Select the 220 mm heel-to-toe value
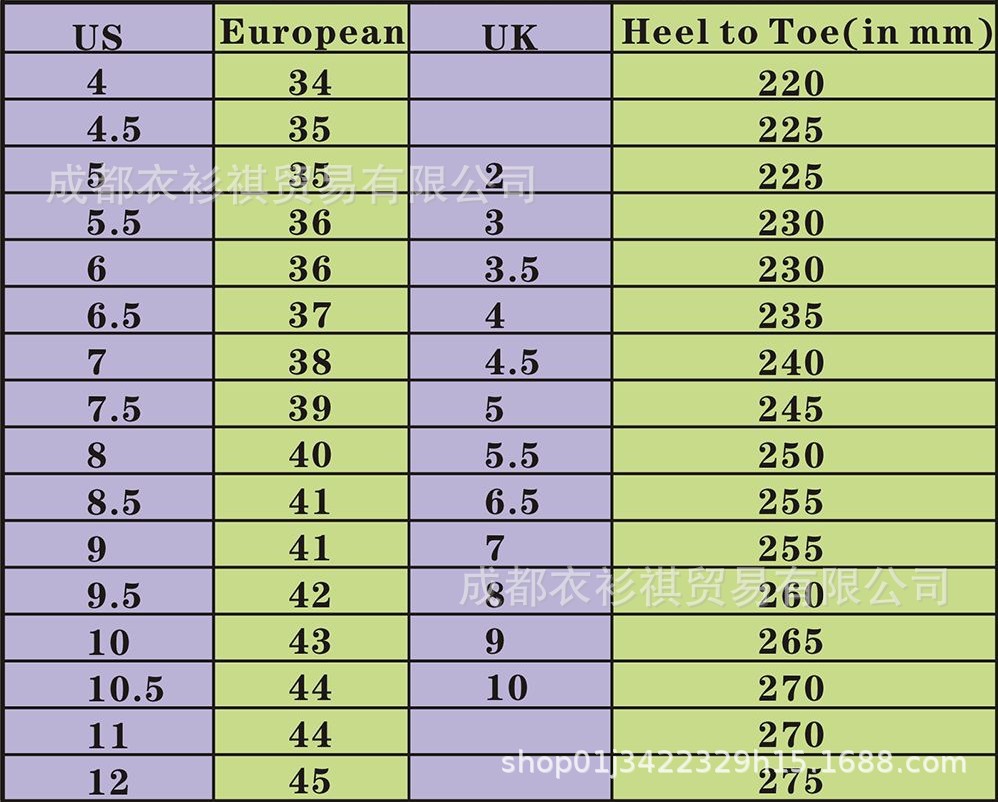 pyautogui.click(x=791, y=83)
